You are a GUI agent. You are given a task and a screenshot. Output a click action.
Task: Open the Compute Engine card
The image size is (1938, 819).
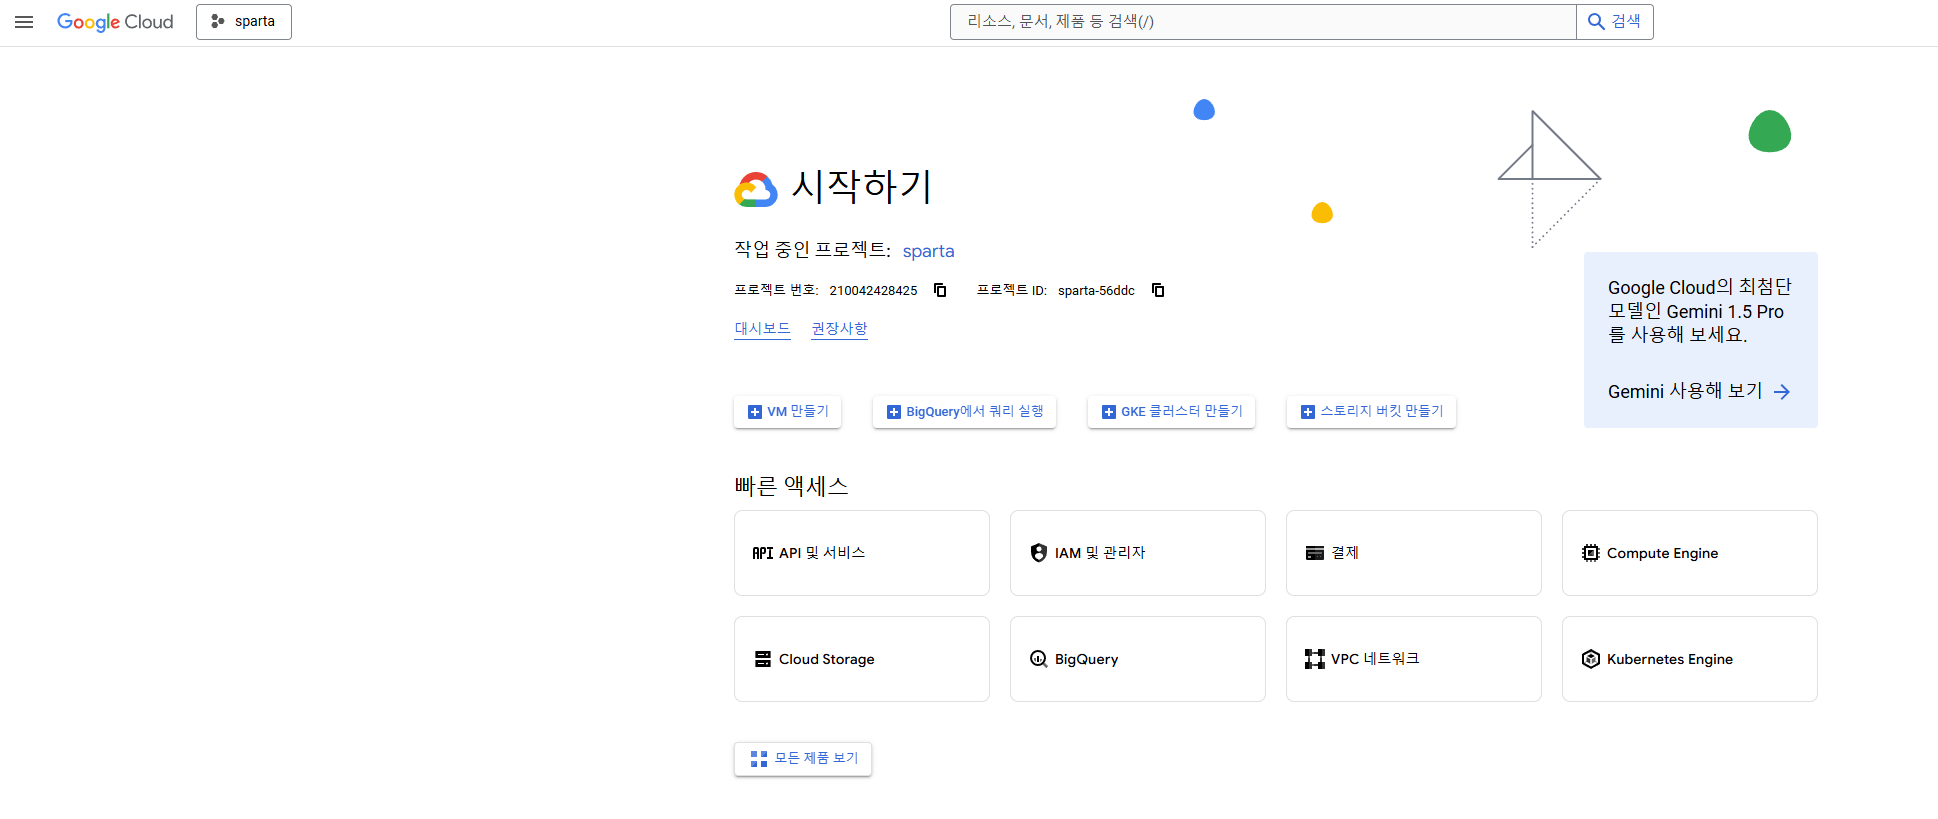1690,553
